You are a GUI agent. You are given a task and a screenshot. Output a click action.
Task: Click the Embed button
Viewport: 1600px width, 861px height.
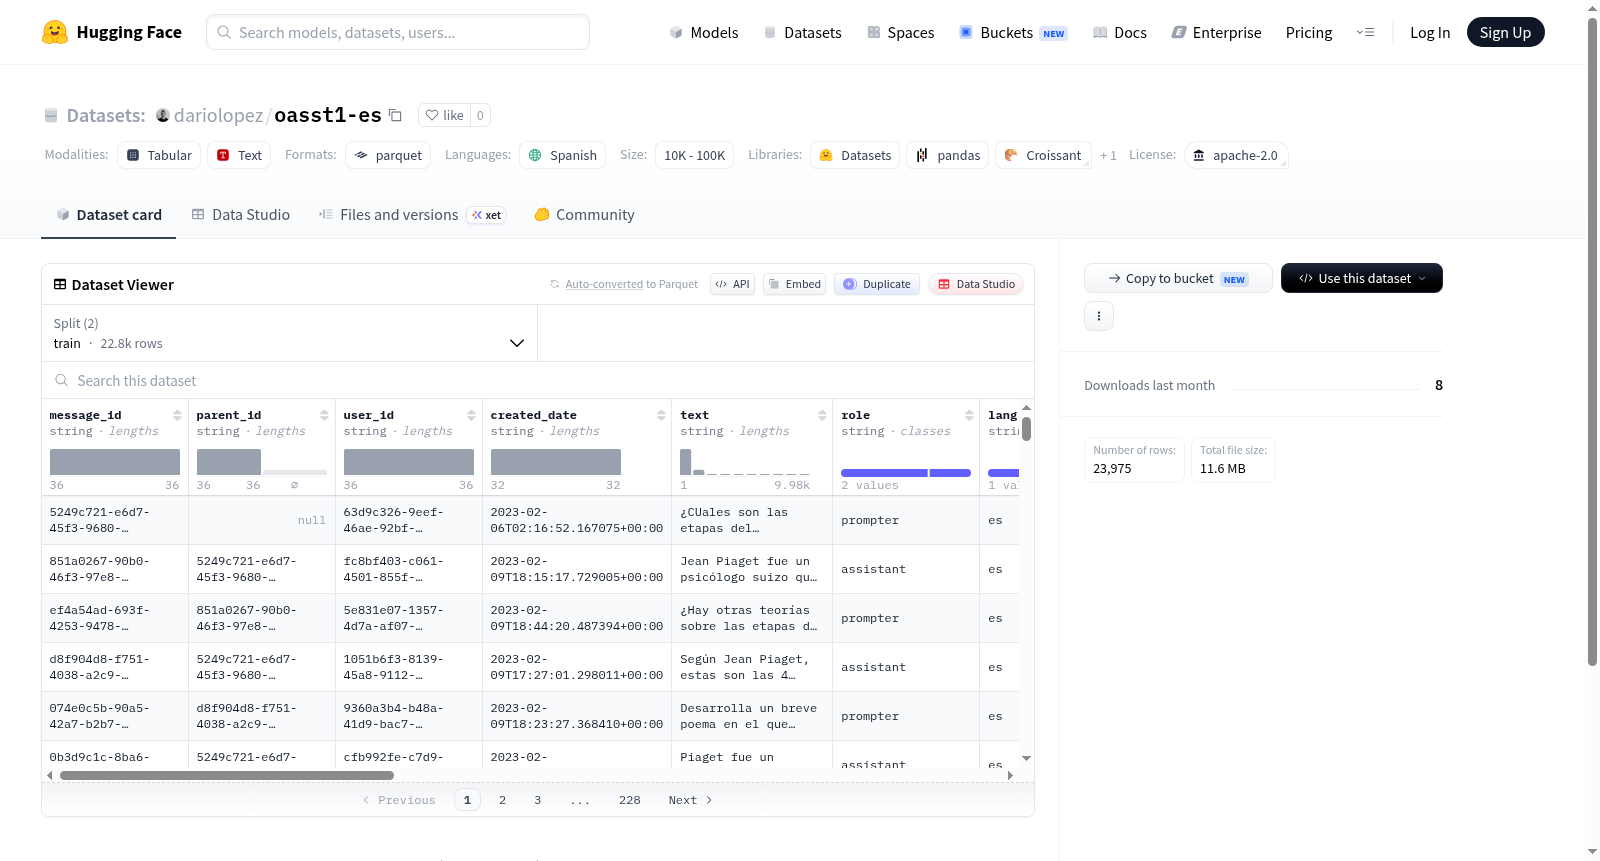794,284
